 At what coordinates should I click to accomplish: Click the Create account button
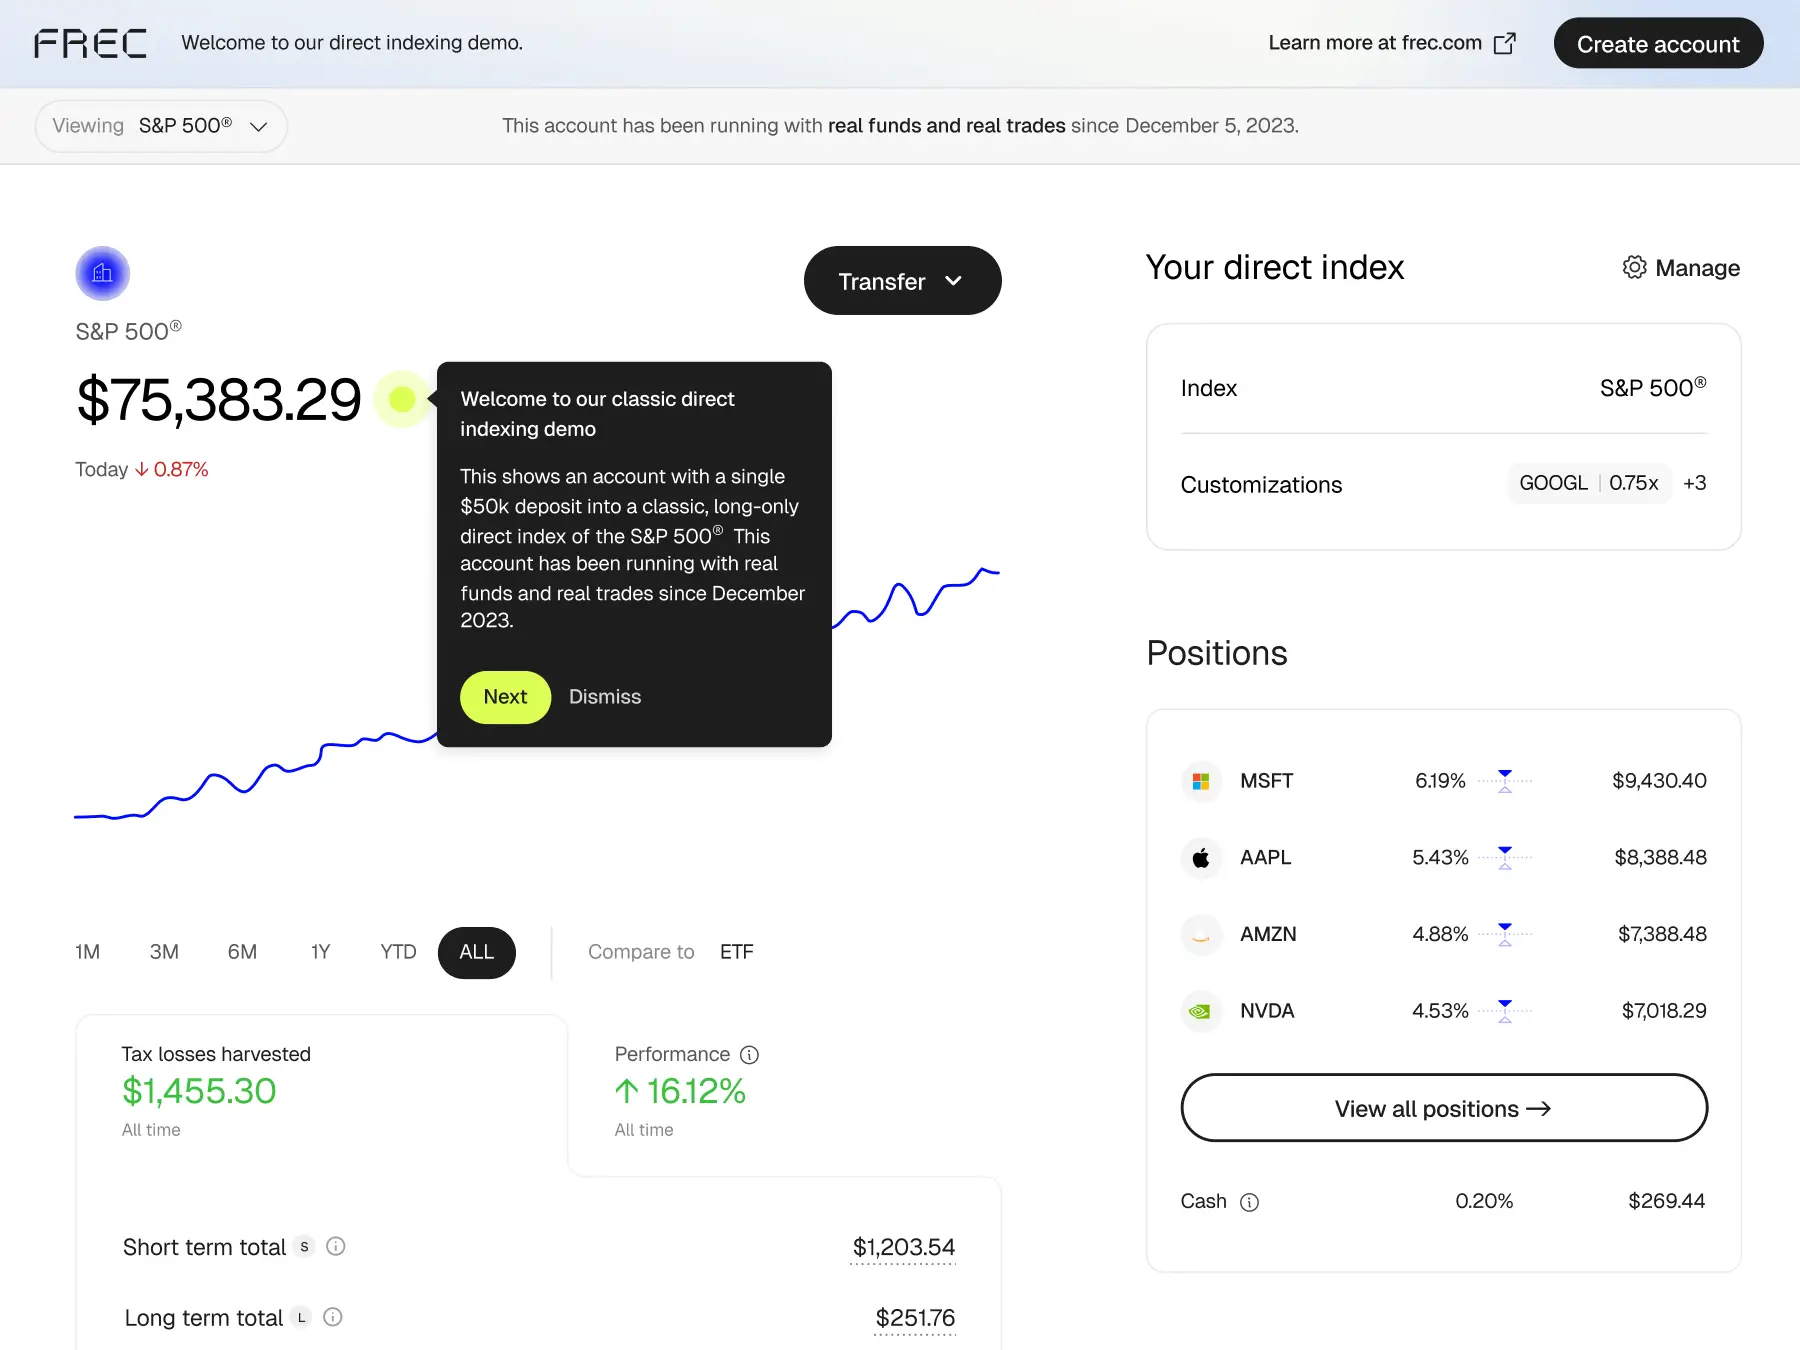click(x=1658, y=43)
